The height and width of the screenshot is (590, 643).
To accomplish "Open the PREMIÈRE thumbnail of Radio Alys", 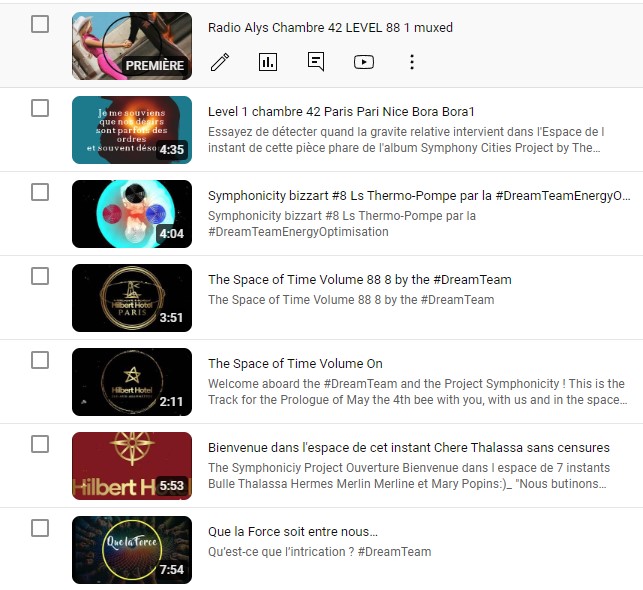I will pyautogui.click(x=132, y=46).
